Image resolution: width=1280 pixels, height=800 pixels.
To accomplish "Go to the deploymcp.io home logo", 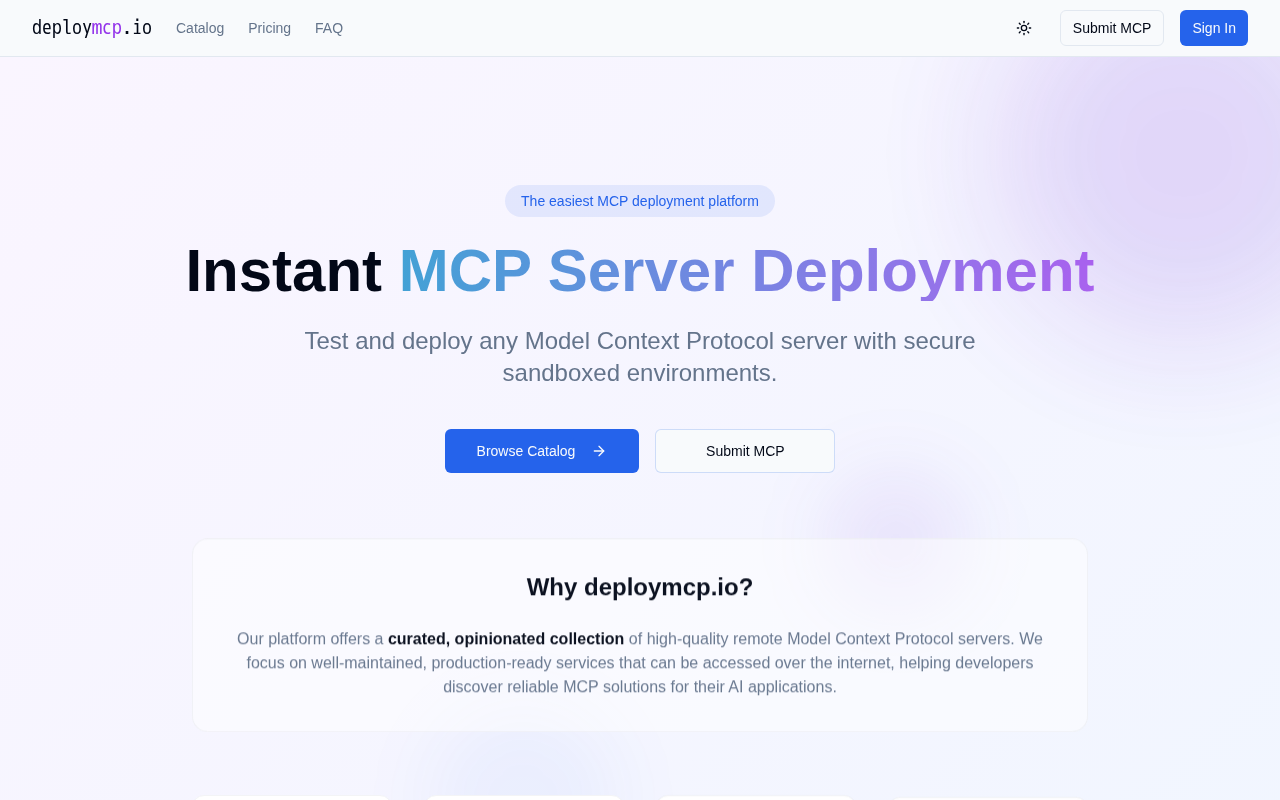I will tap(92, 28).
